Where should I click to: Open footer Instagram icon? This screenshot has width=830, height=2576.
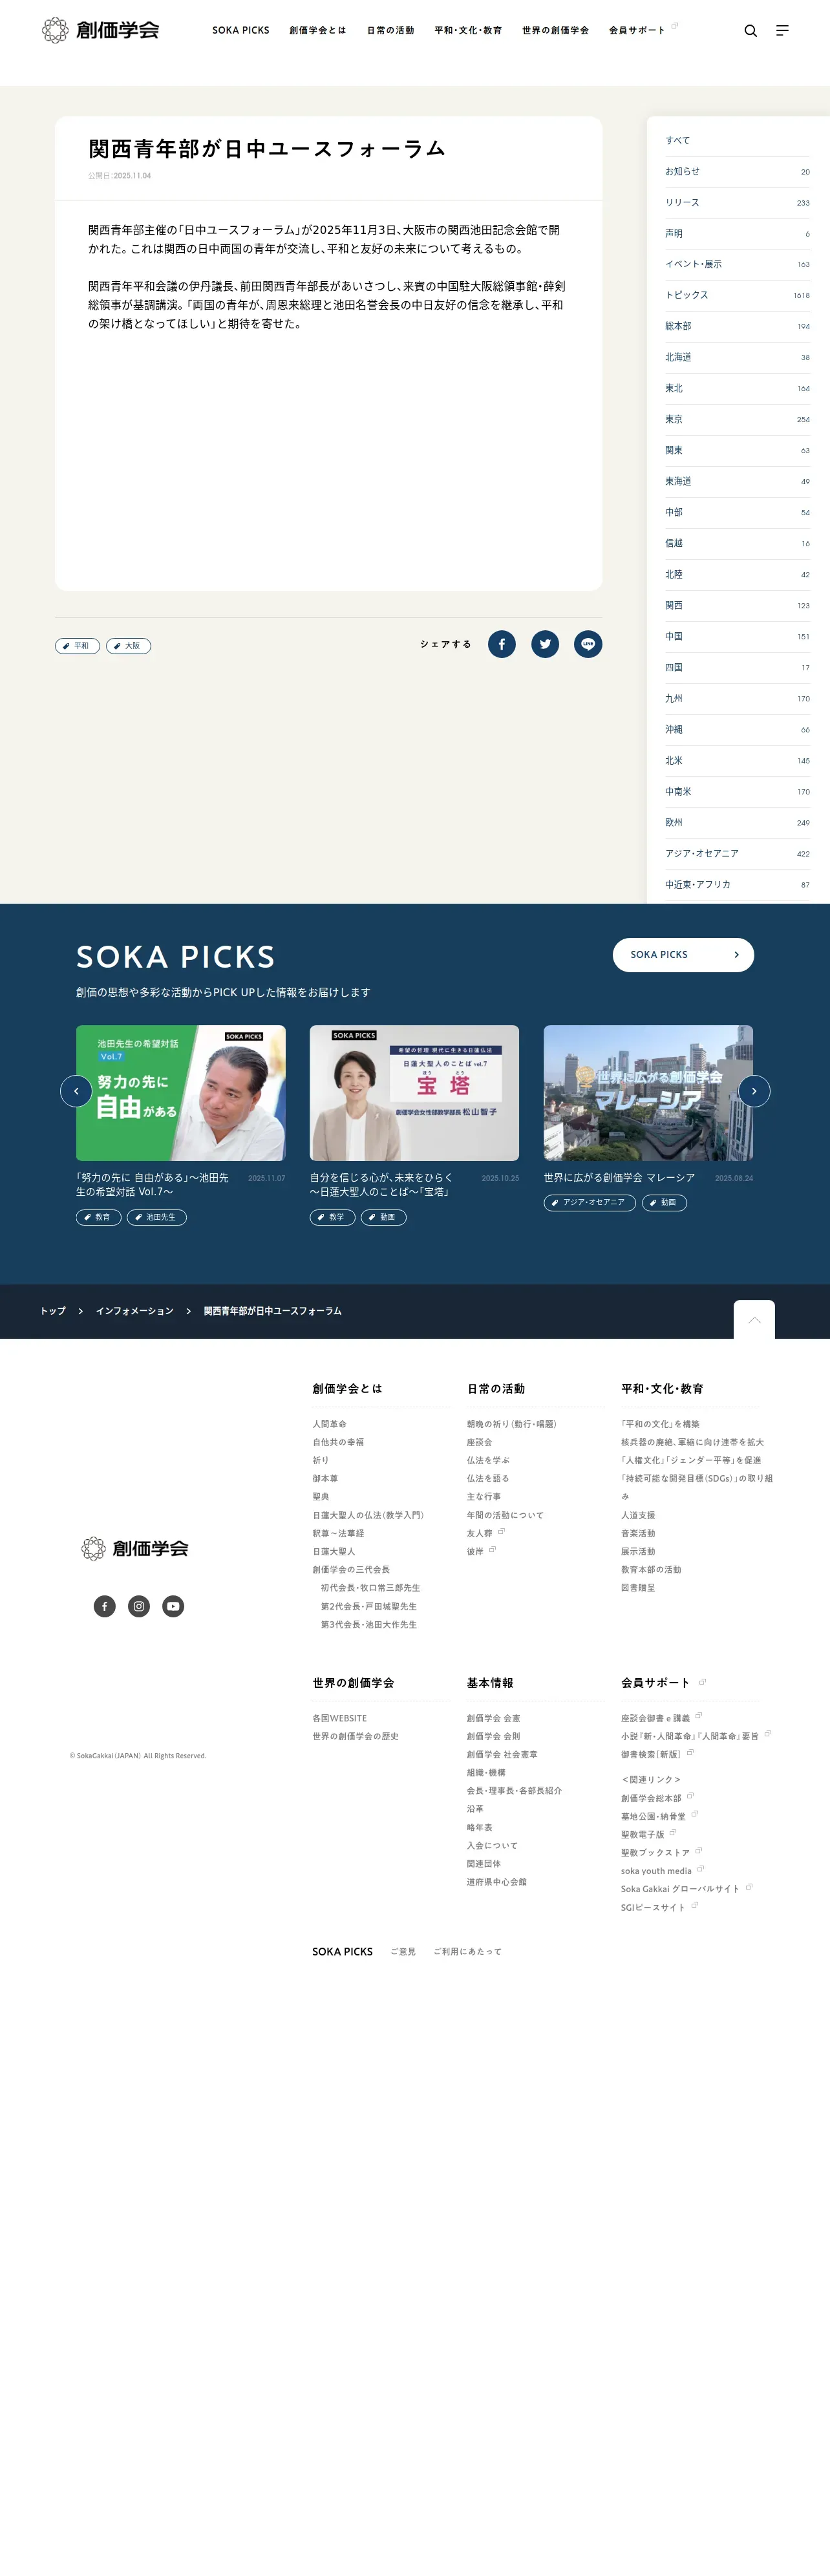[x=139, y=1606]
